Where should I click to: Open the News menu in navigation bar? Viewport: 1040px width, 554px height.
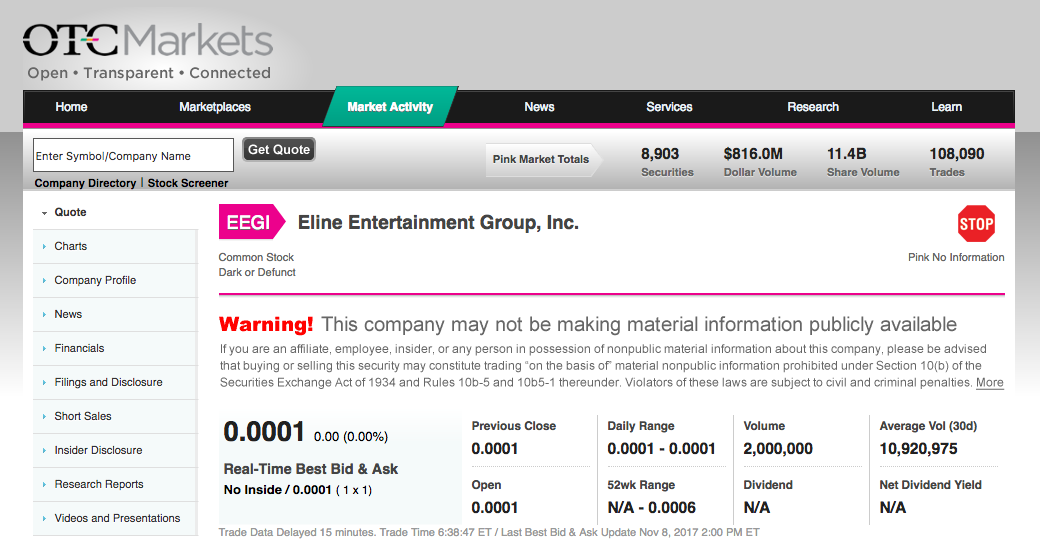tap(539, 107)
